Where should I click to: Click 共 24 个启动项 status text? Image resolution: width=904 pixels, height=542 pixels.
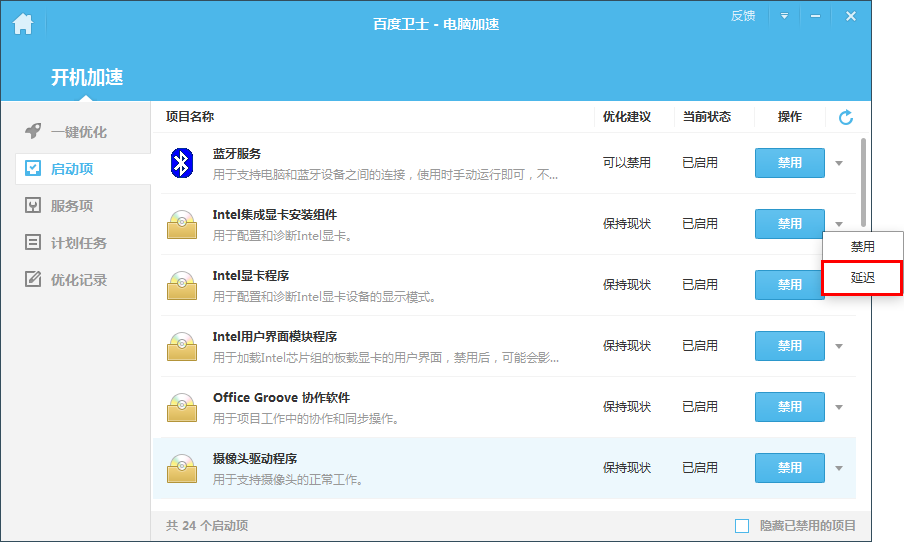207,526
